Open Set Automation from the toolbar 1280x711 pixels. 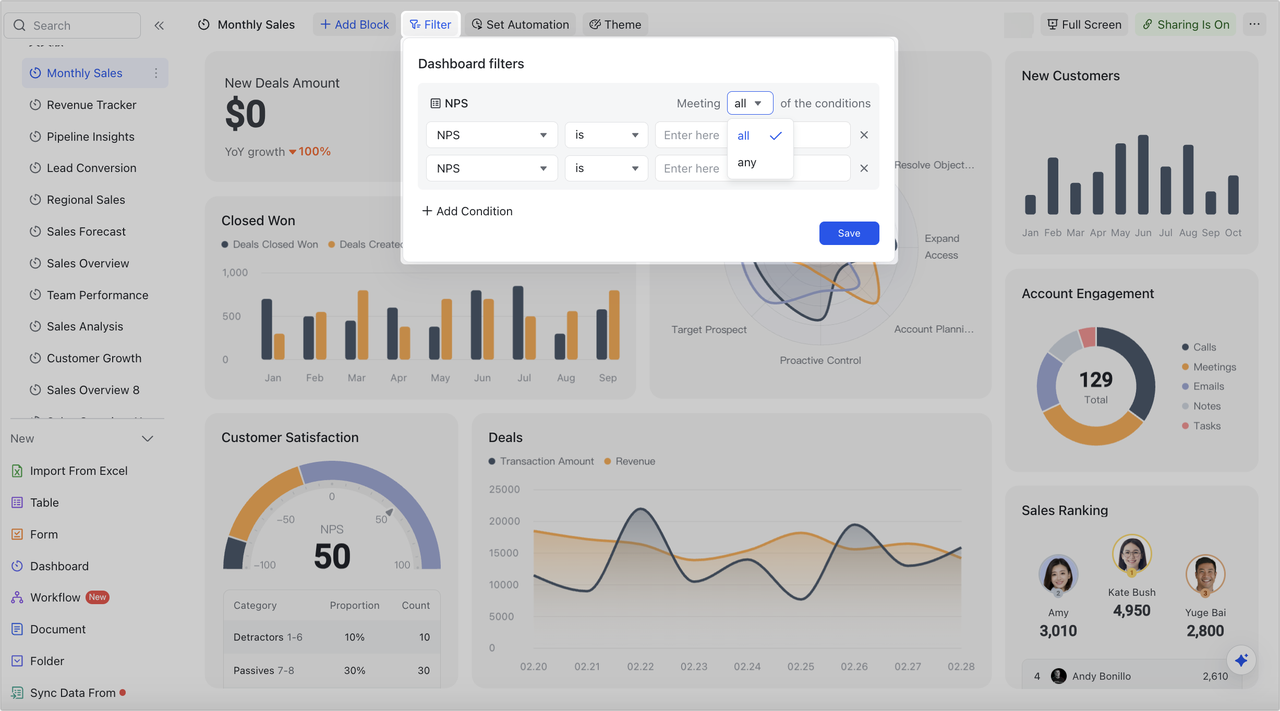click(x=520, y=23)
